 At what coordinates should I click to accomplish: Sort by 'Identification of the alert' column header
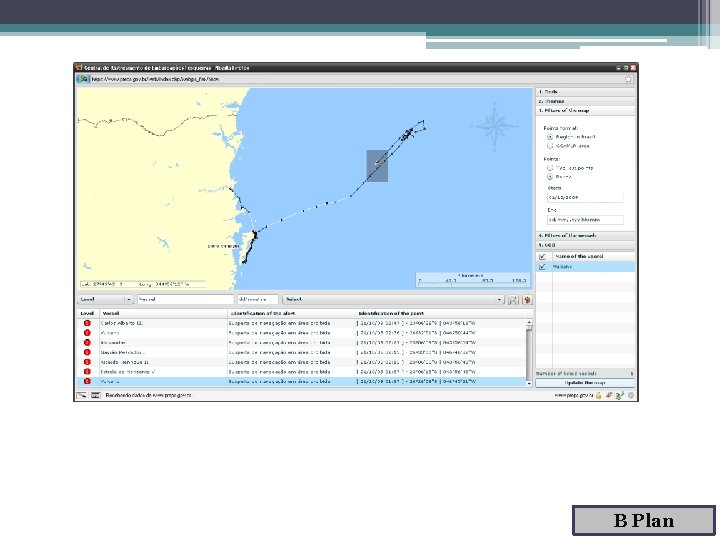(292, 313)
